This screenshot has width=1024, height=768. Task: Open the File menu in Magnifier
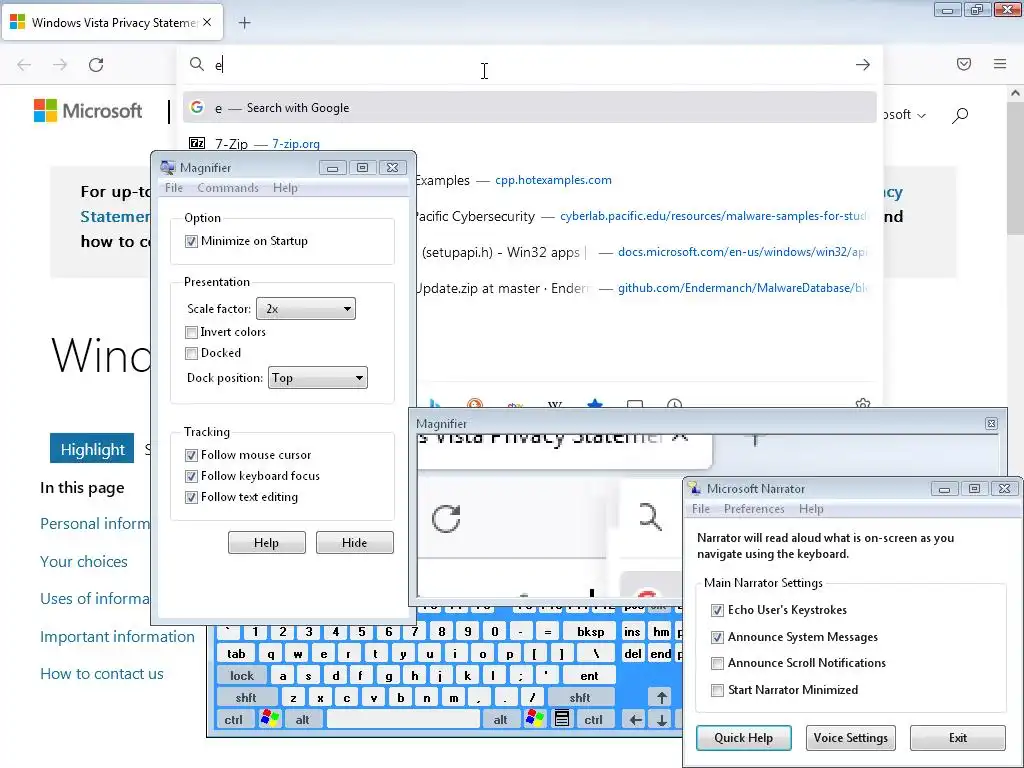click(x=174, y=188)
